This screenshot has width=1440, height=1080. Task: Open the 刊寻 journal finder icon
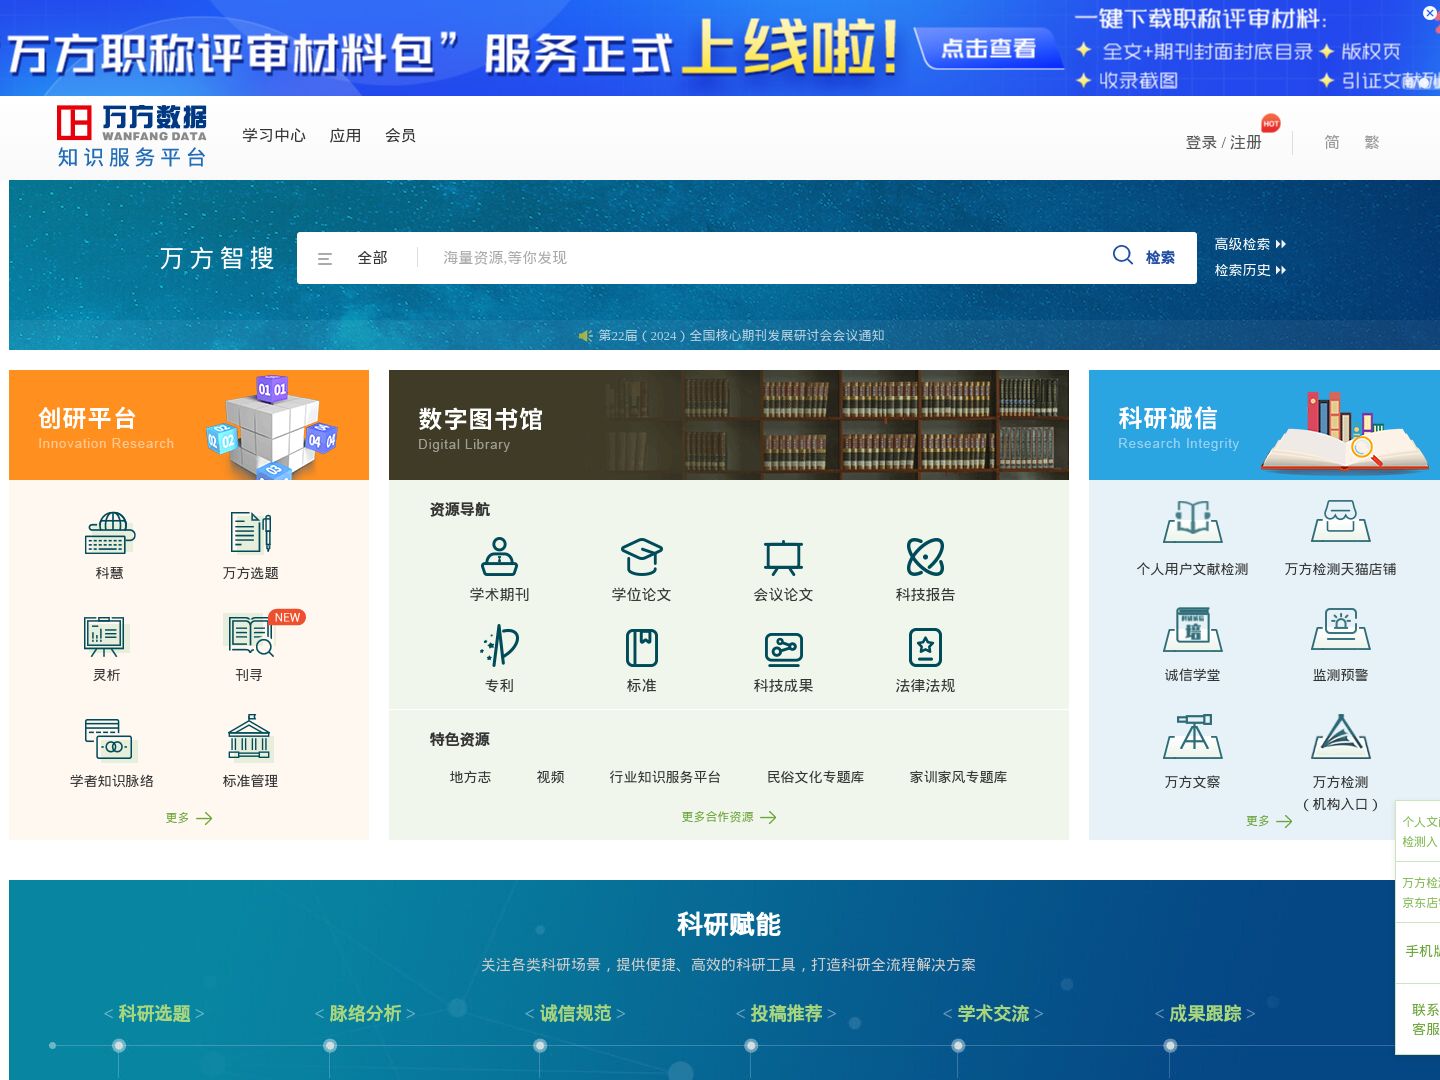[250, 636]
